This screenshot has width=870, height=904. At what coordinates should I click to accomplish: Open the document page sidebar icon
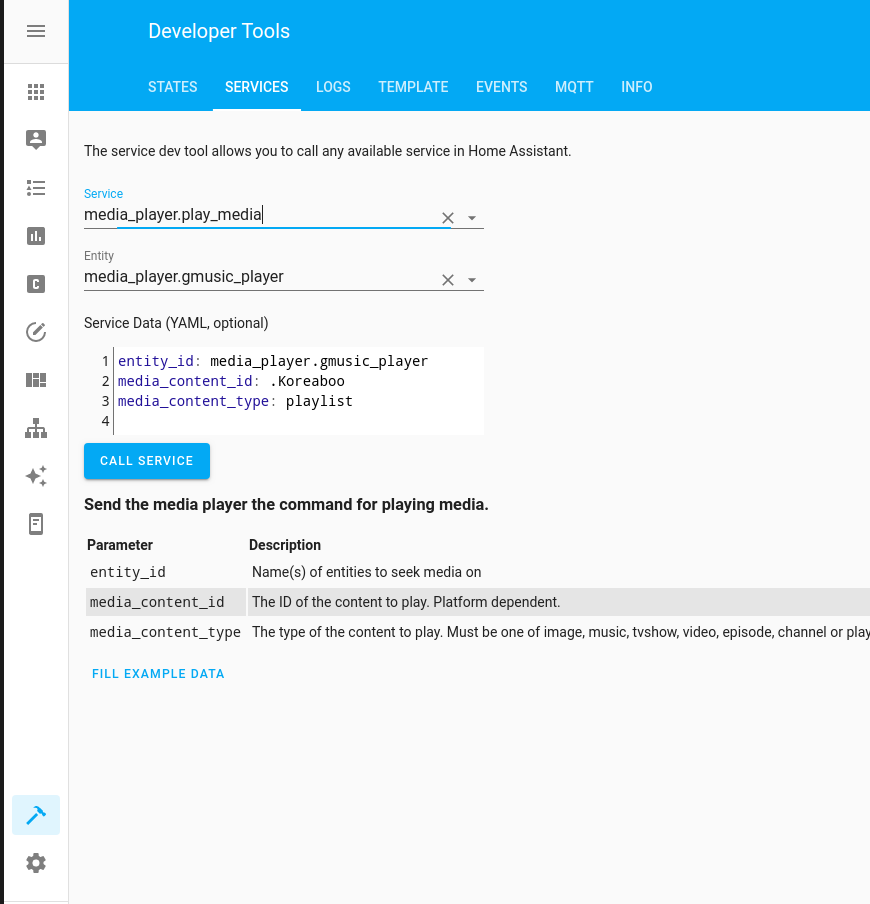[x=36, y=524]
